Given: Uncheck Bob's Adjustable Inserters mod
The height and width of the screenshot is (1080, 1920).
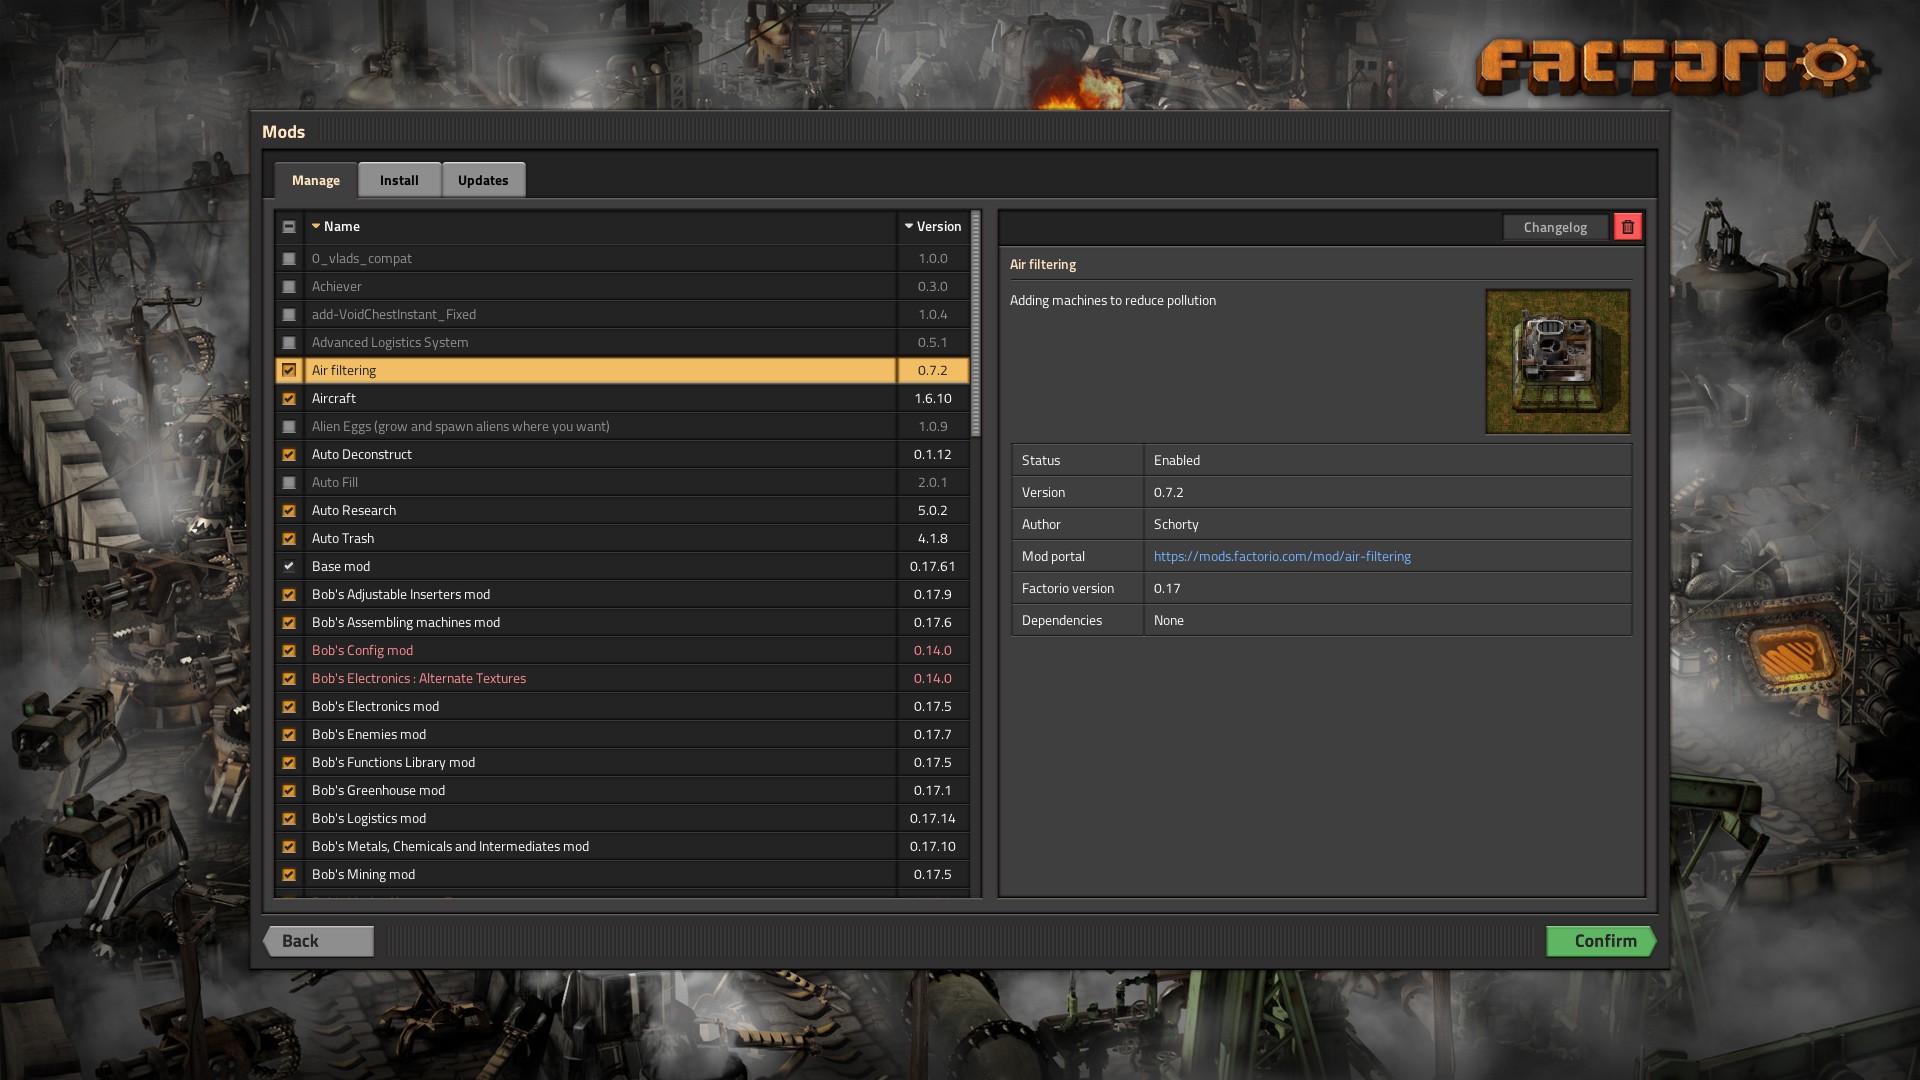Looking at the screenshot, I should coord(289,595).
